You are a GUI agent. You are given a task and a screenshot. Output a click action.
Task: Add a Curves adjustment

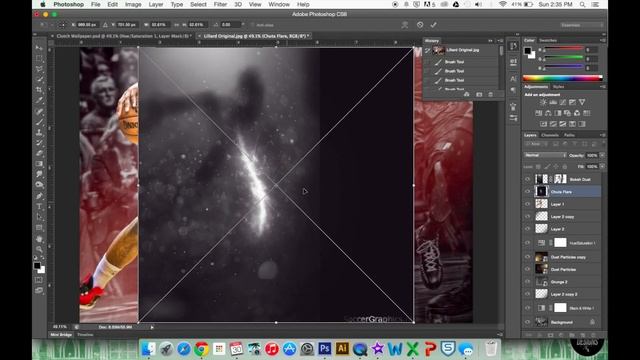pyautogui.click(x=563, y=102)
